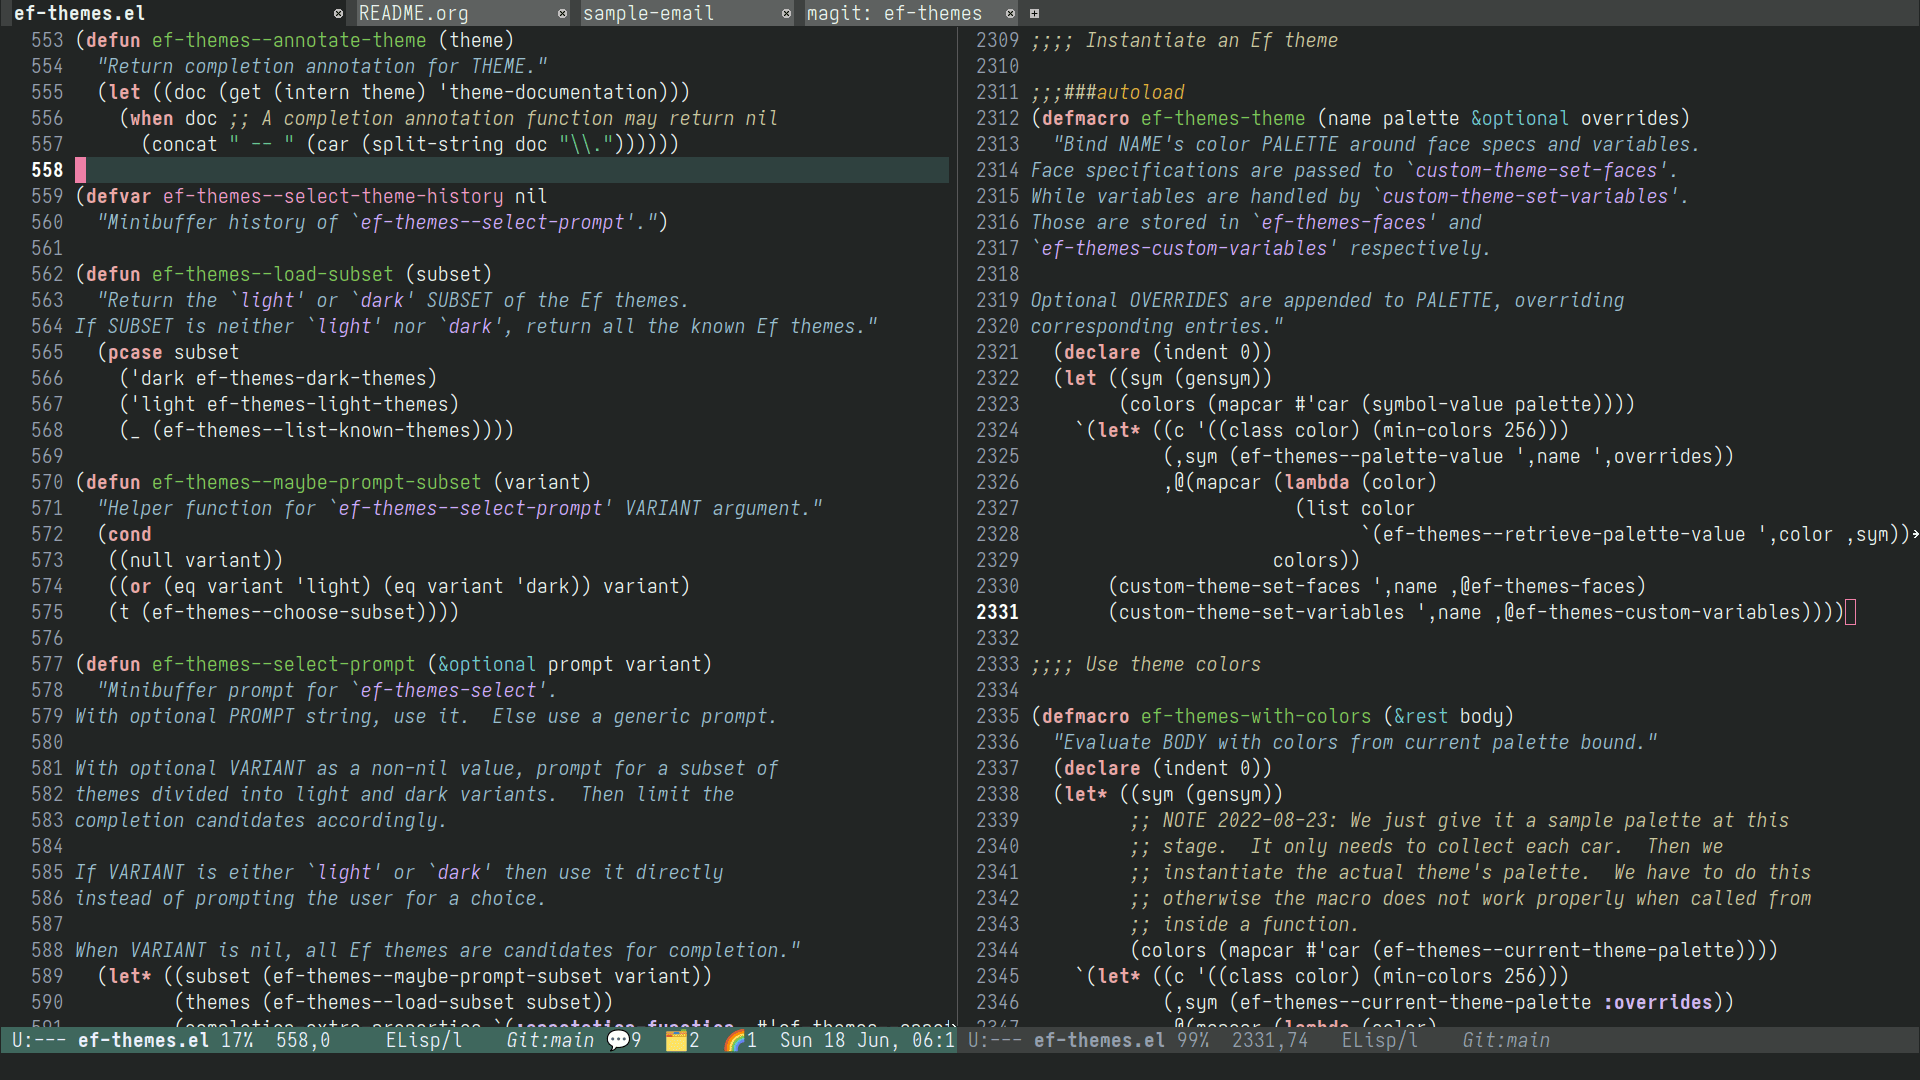Close the magit: ef-themes tab
The width and height of the screenshot is (1920, 1080).
click(1010, 13)
